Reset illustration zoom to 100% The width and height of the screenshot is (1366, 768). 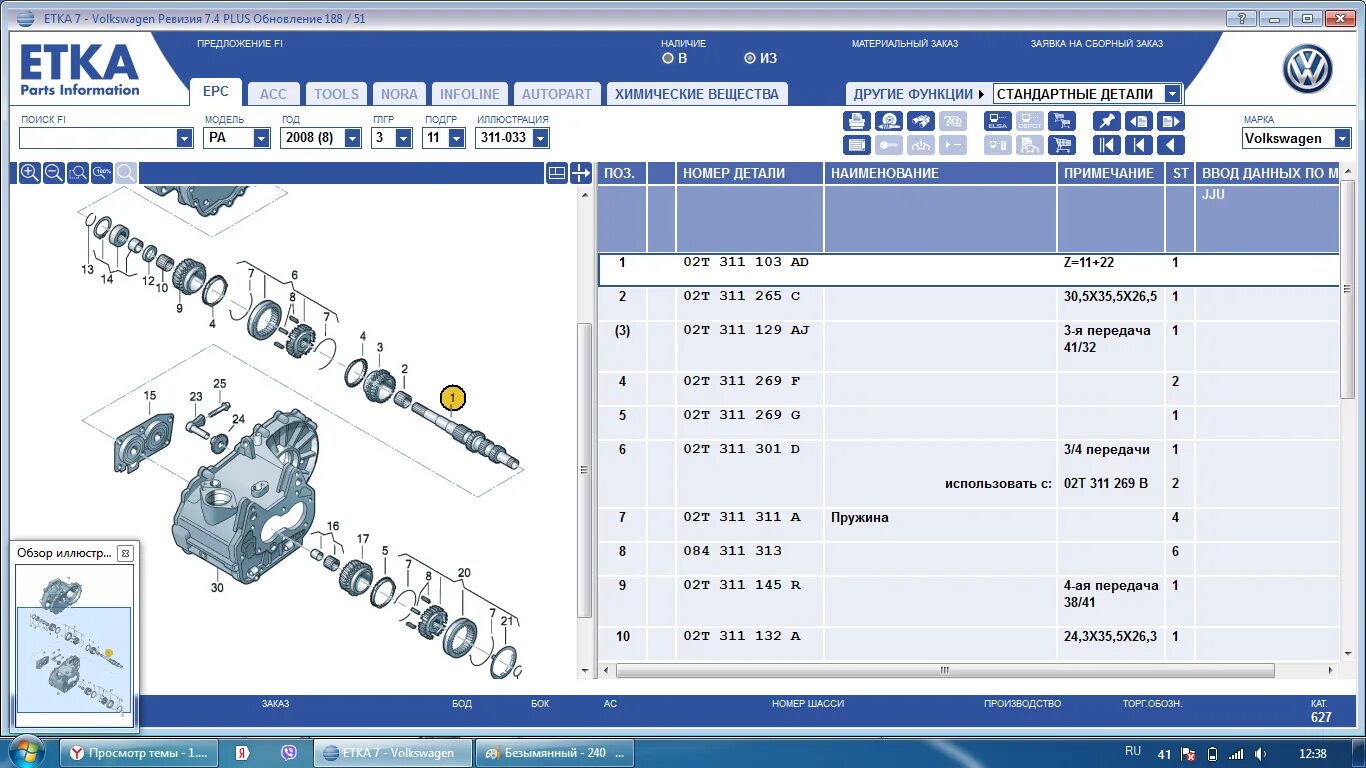(102, 173)
